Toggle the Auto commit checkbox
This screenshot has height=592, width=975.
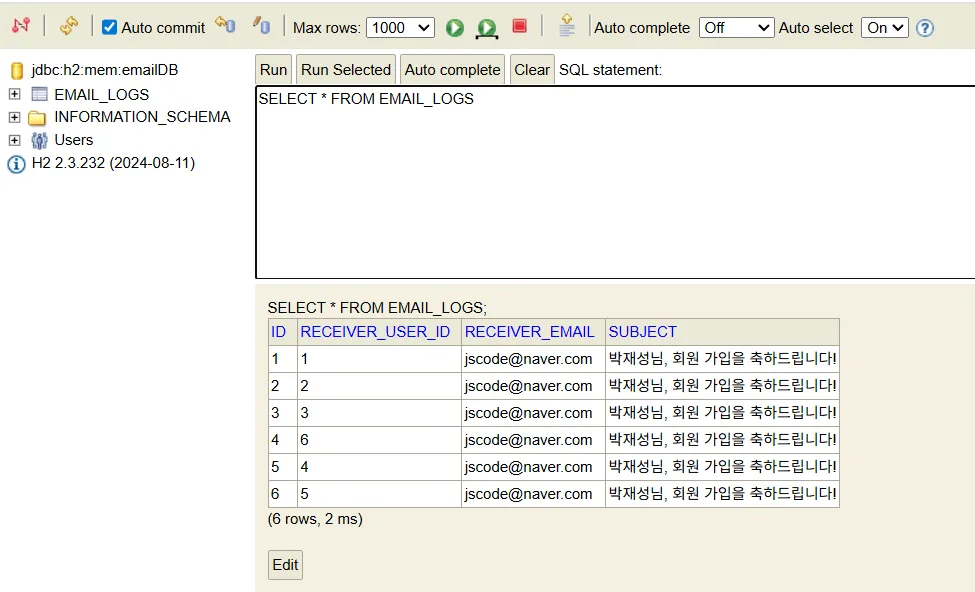point(109,27)
